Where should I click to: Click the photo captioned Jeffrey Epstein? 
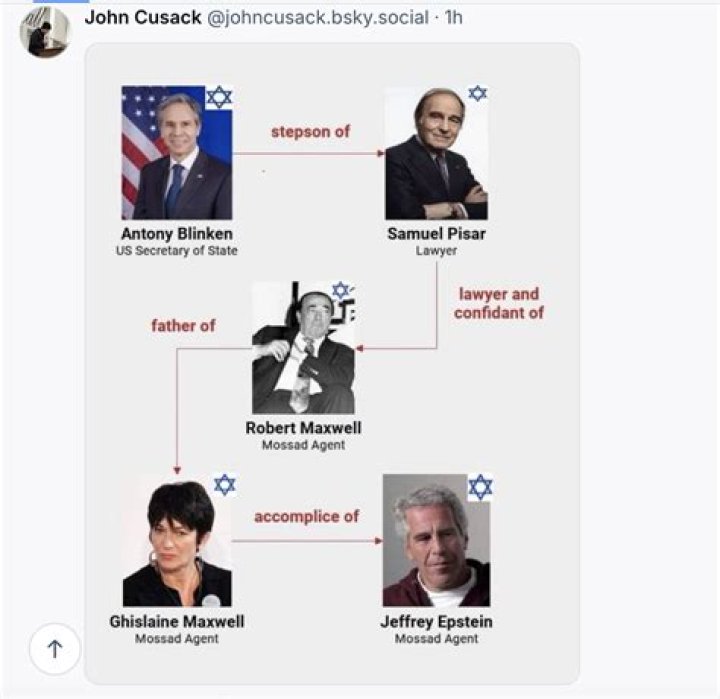[x=436, y=540]
